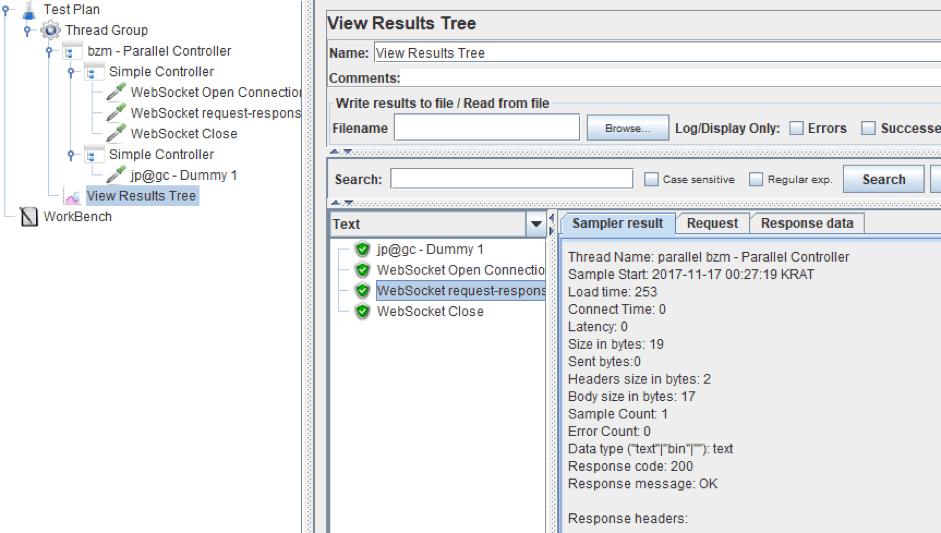Collapse the Thread Group tree node
The image size is (941, 533).
27,30
